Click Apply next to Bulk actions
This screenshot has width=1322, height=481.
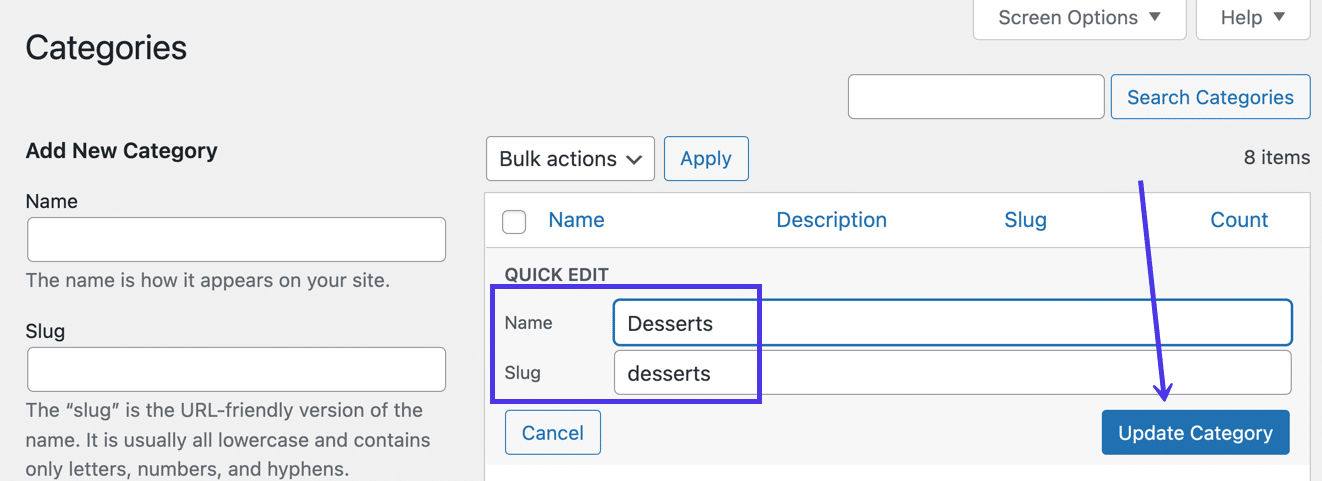point(706,159)
